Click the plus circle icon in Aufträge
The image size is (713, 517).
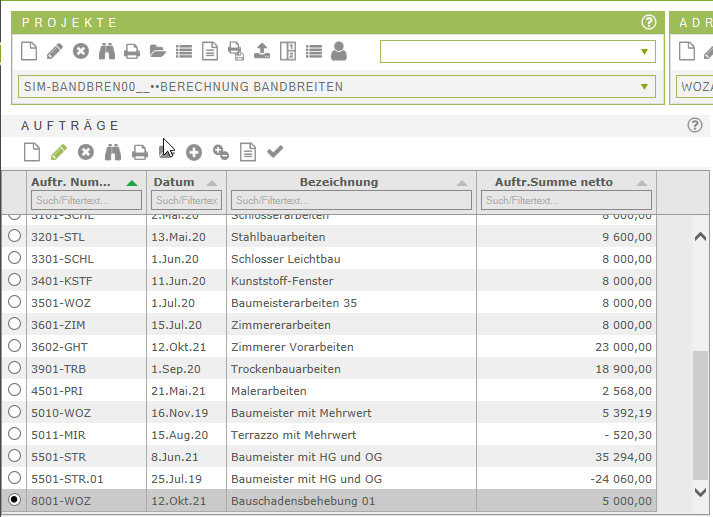click(x=194, y=152)
